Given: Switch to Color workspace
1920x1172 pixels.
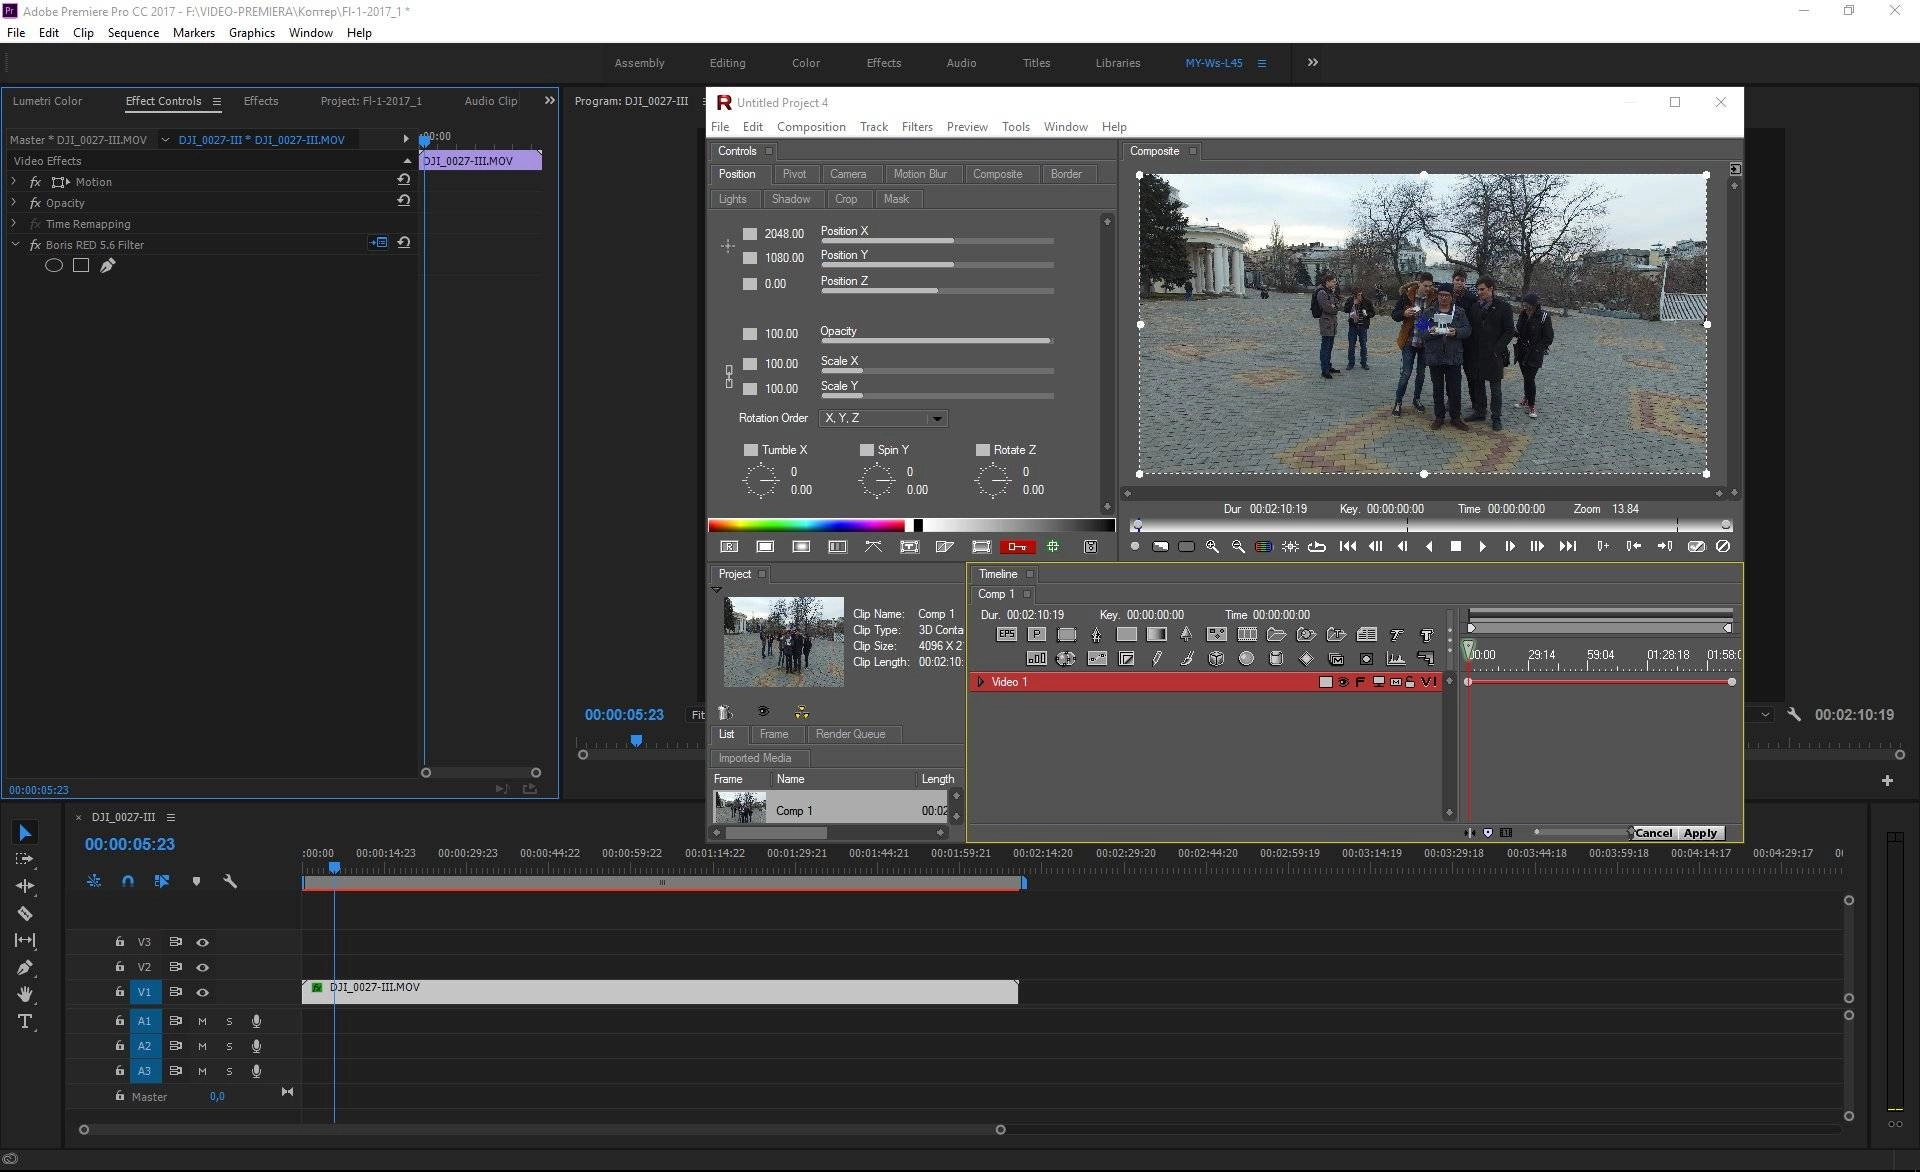Looking at the screenshot, I should tap(806, 63).
